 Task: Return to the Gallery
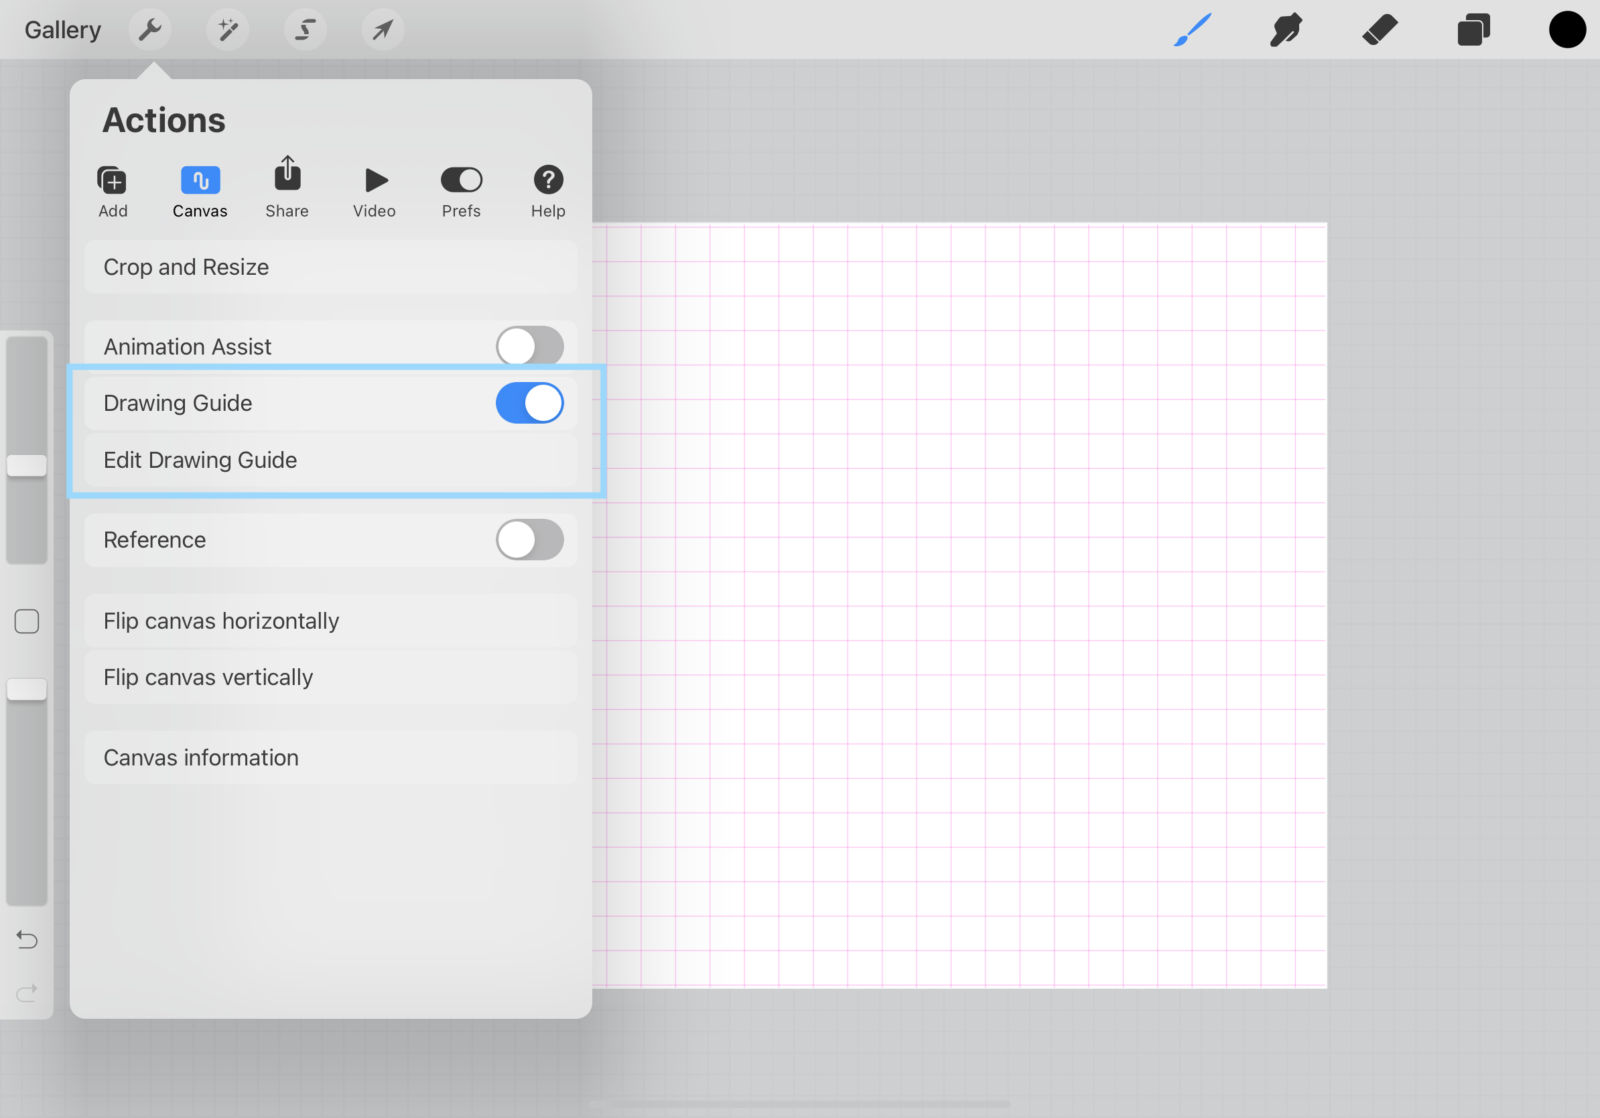pos(62,29)
